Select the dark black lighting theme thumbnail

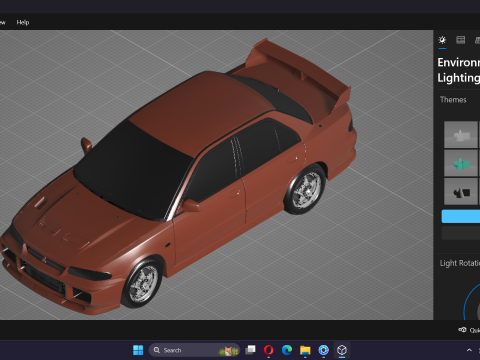(x=461, y=191)
